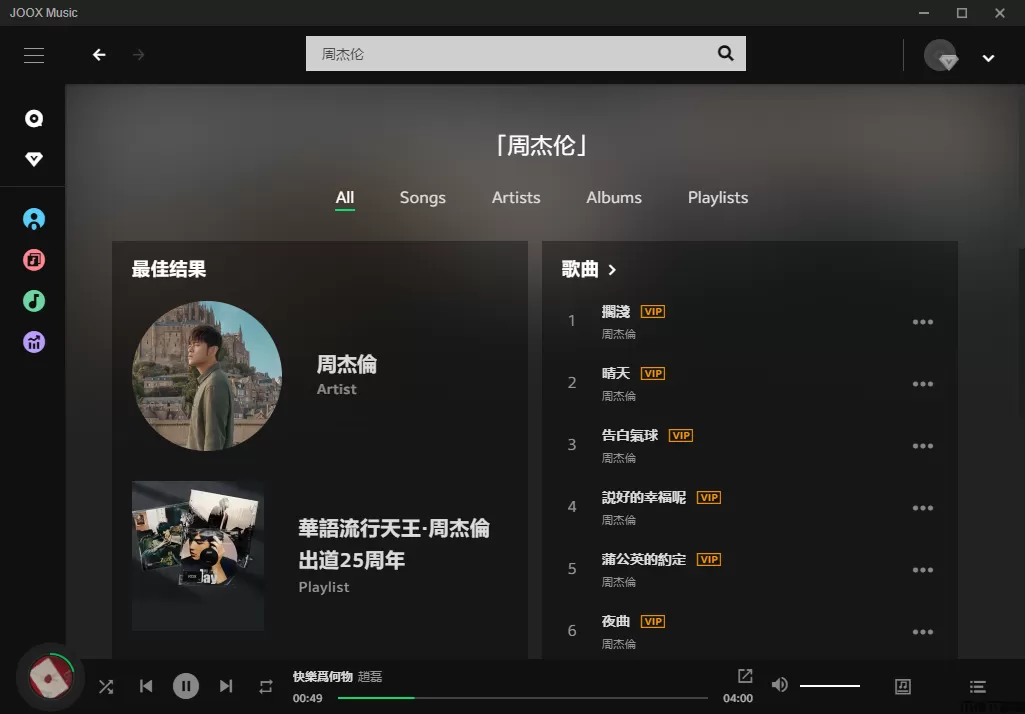The width and height of the screenshot is (1025, 714).
Task: Toggle repeat mode
Action: coord(265,687)
